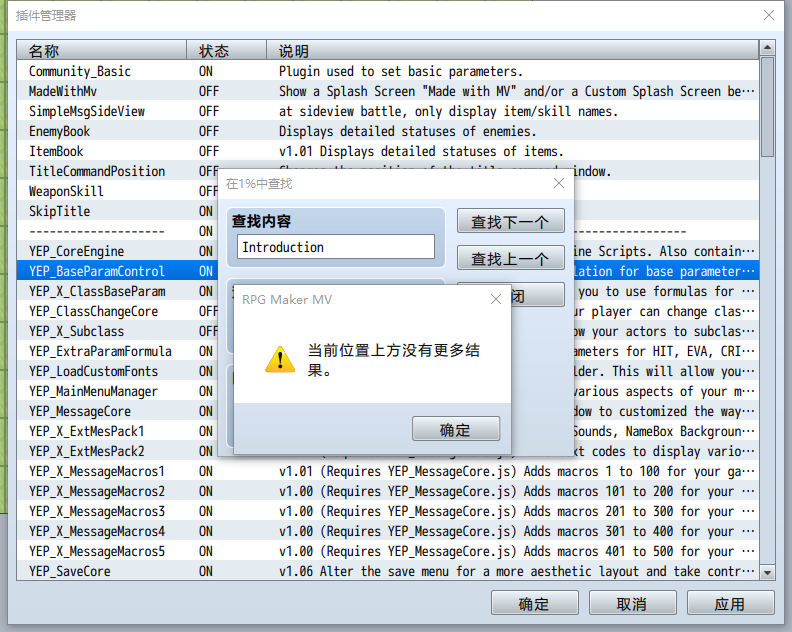The image size is (792, 632).
Task: Click into the Introduction search field
Action: (x=336, y=247)
